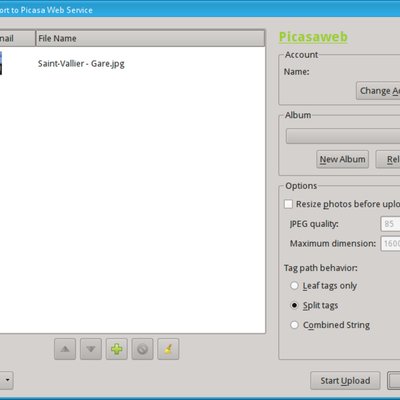Remove selected image with prohibition icon

142,349
